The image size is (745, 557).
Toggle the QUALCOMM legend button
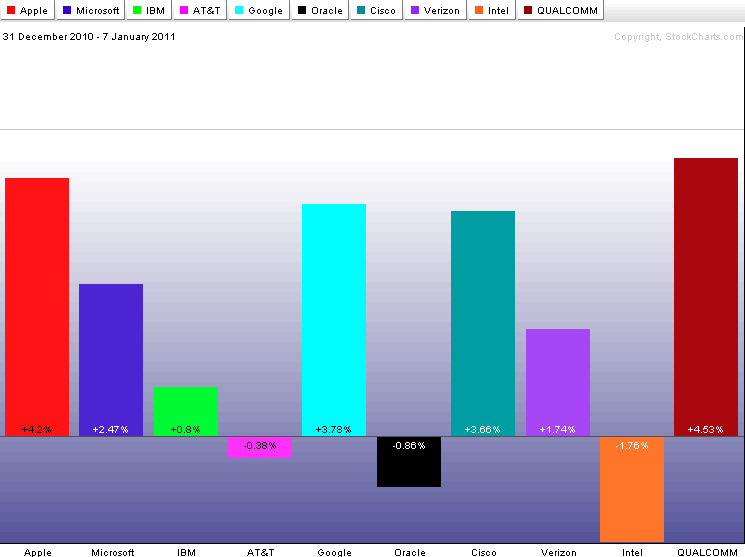point(561,10)
